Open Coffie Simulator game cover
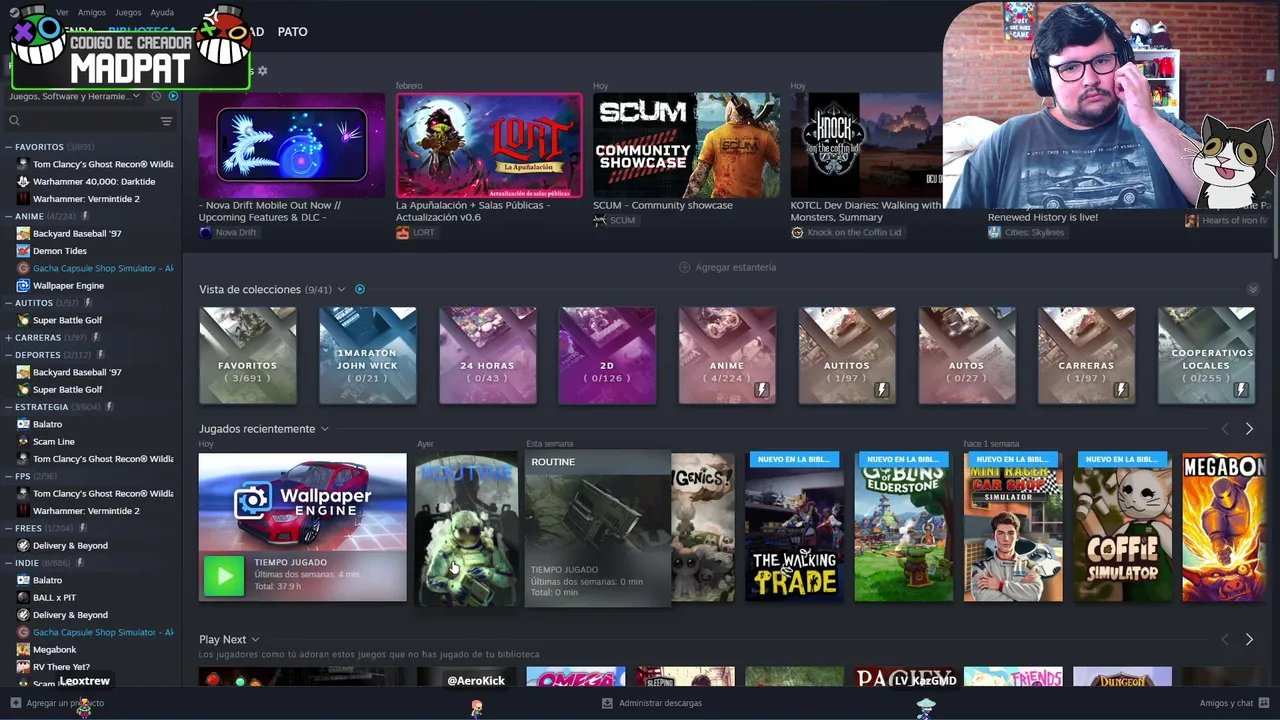Viewport: 1280px width, 720px height. click(x=1122, y=527)
